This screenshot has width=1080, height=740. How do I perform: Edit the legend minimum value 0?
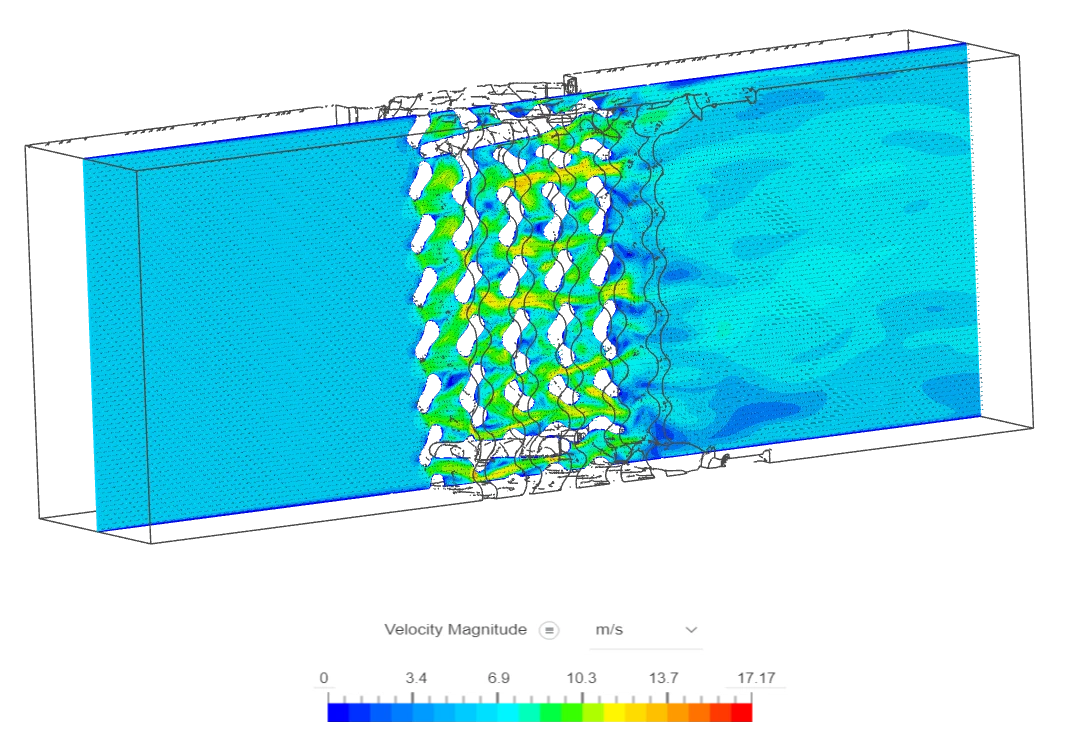pos(324,678)
